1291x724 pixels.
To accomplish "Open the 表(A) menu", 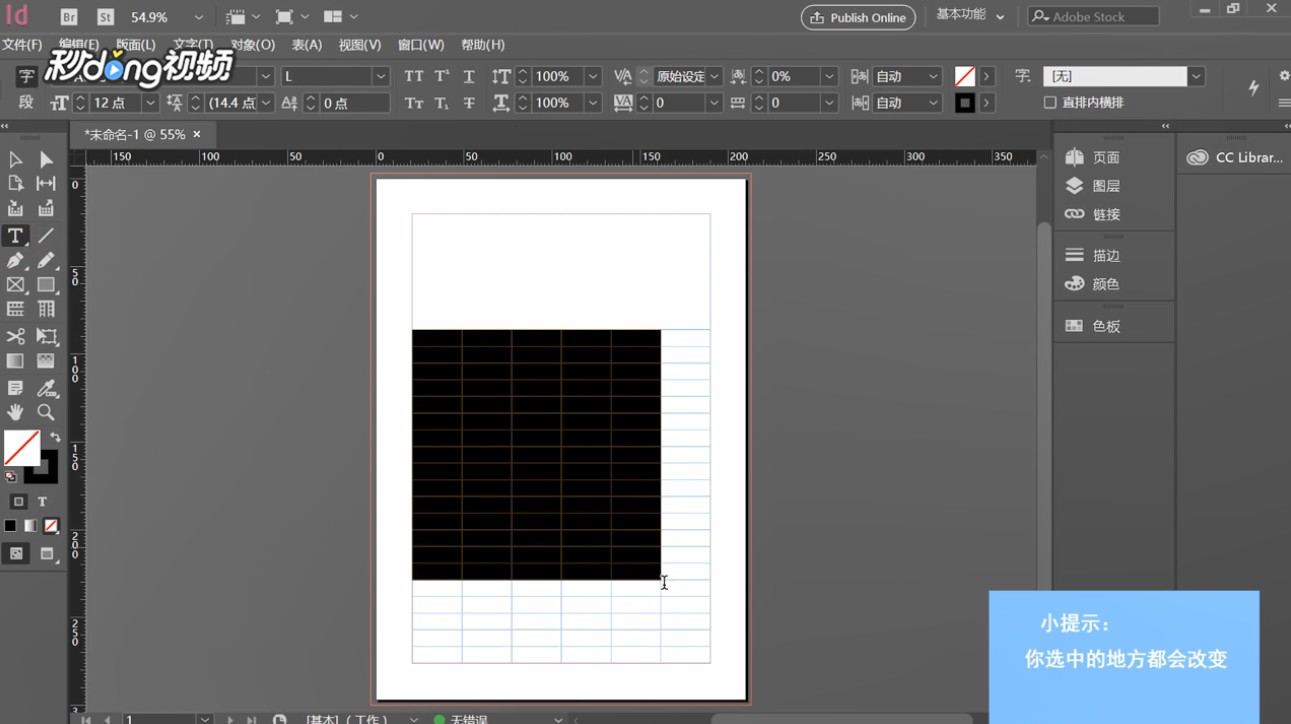I will click(x=306, y=45).
